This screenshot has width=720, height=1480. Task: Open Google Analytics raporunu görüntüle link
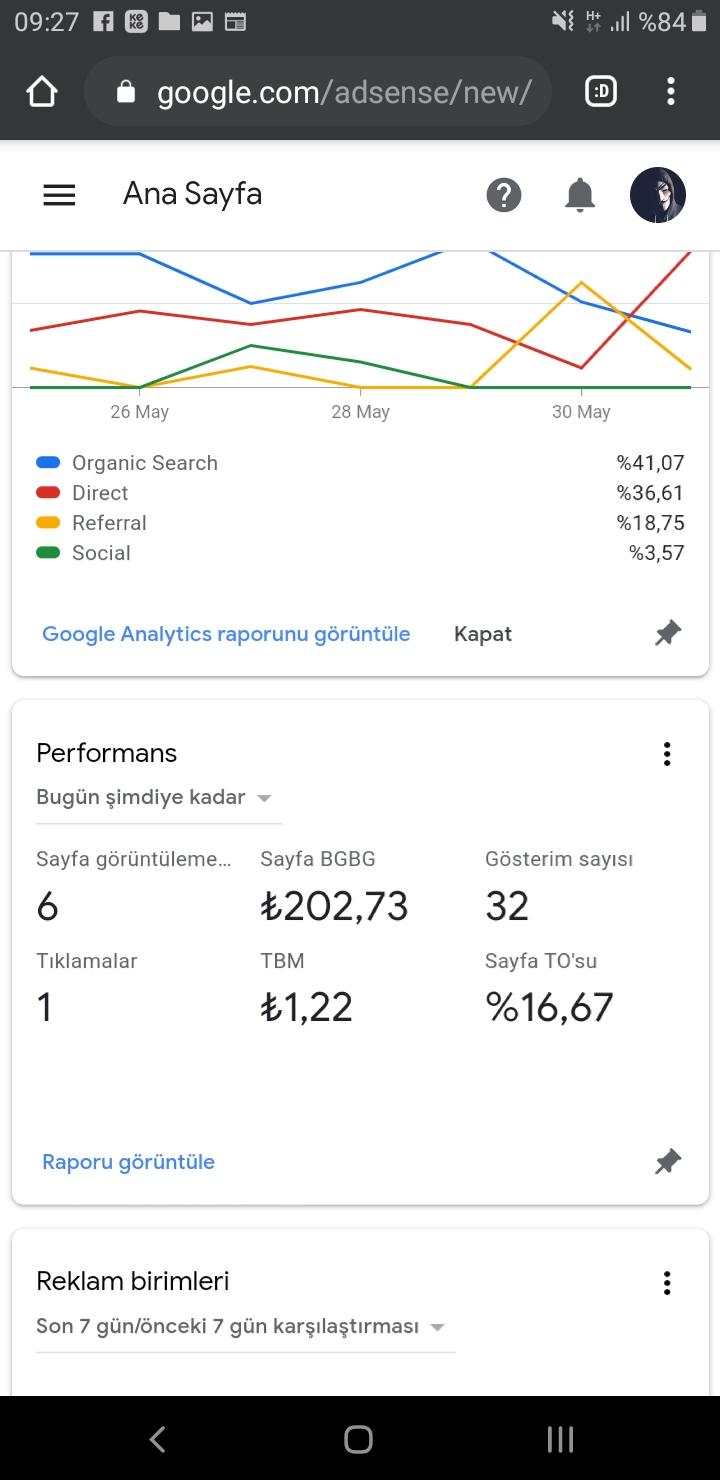[x=226, y=634]
